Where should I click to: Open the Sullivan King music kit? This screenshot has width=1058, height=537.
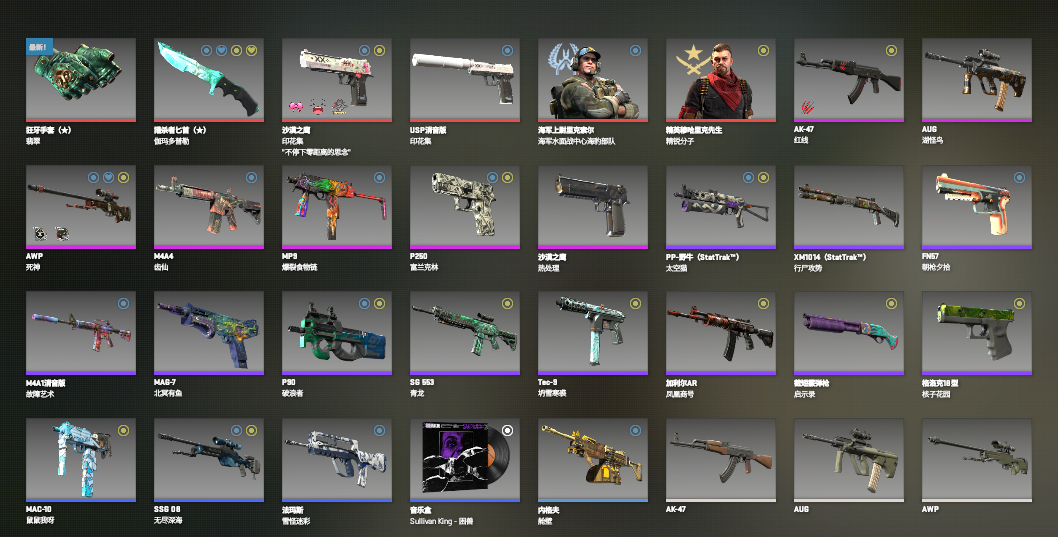465,460
